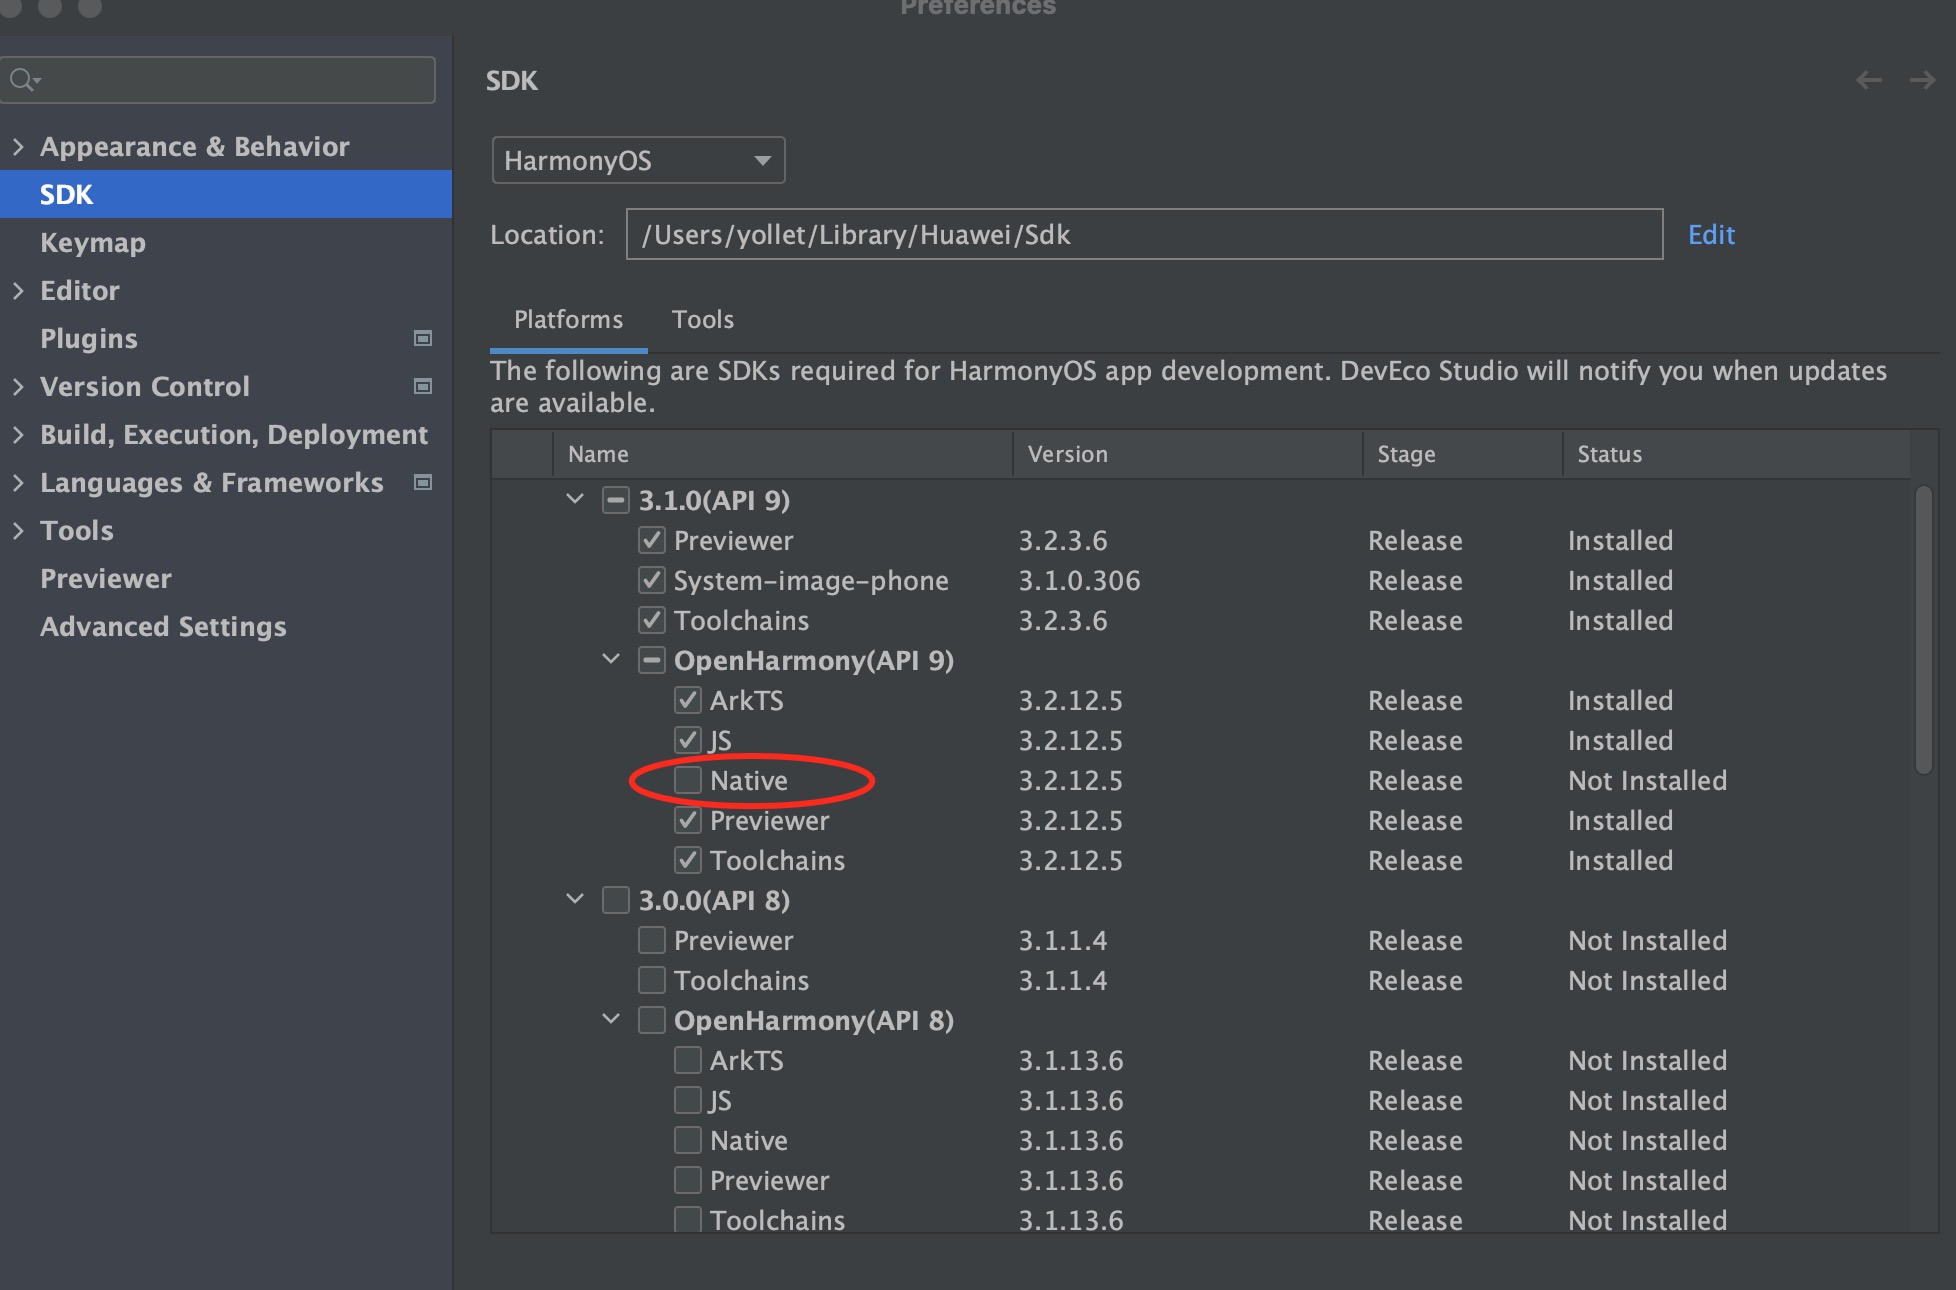Uncheck Previewer 3.2.3.6 checkbox

click(652, 540)
